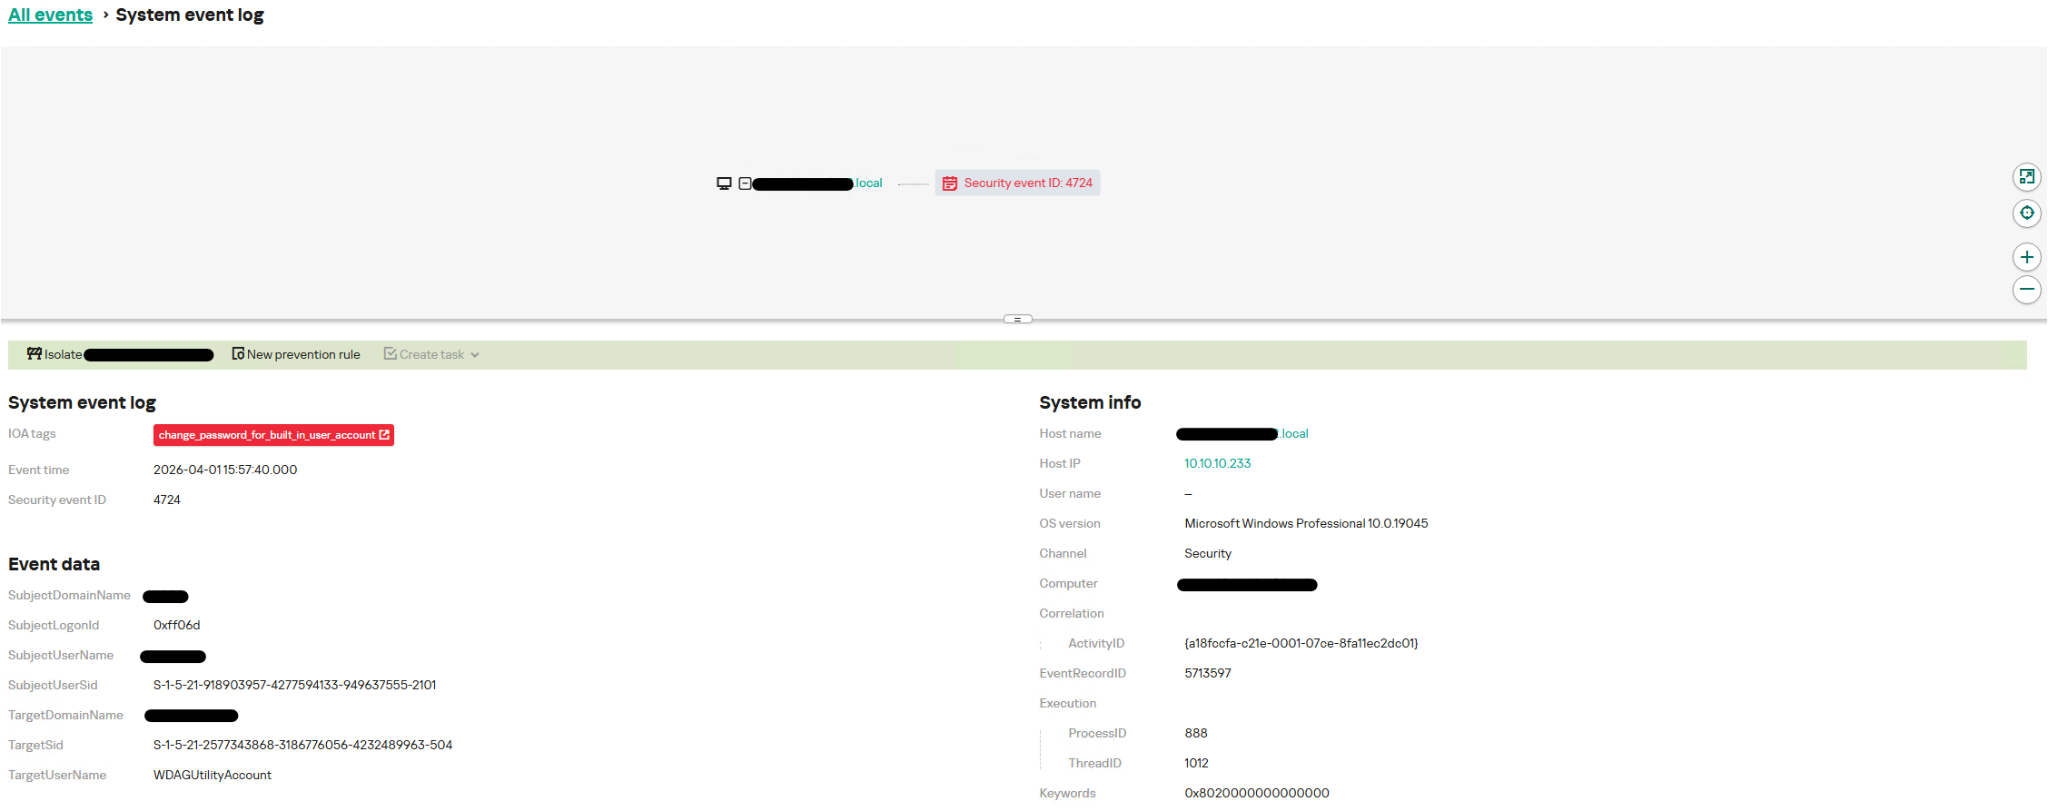
Task: Zoom out of the event graph
Action: (2026, 290)
